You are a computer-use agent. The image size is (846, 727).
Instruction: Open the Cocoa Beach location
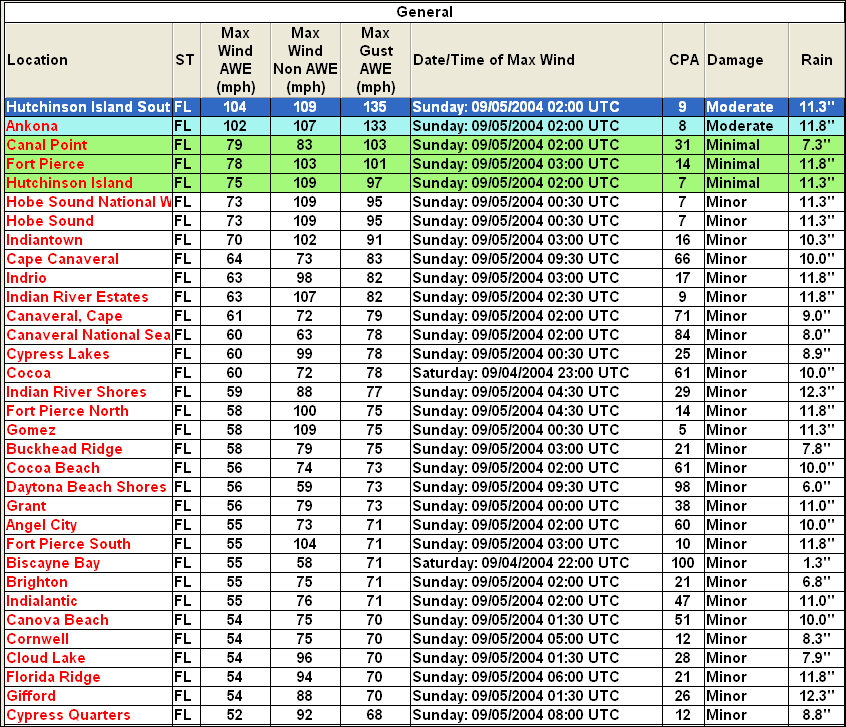[53, 468]
